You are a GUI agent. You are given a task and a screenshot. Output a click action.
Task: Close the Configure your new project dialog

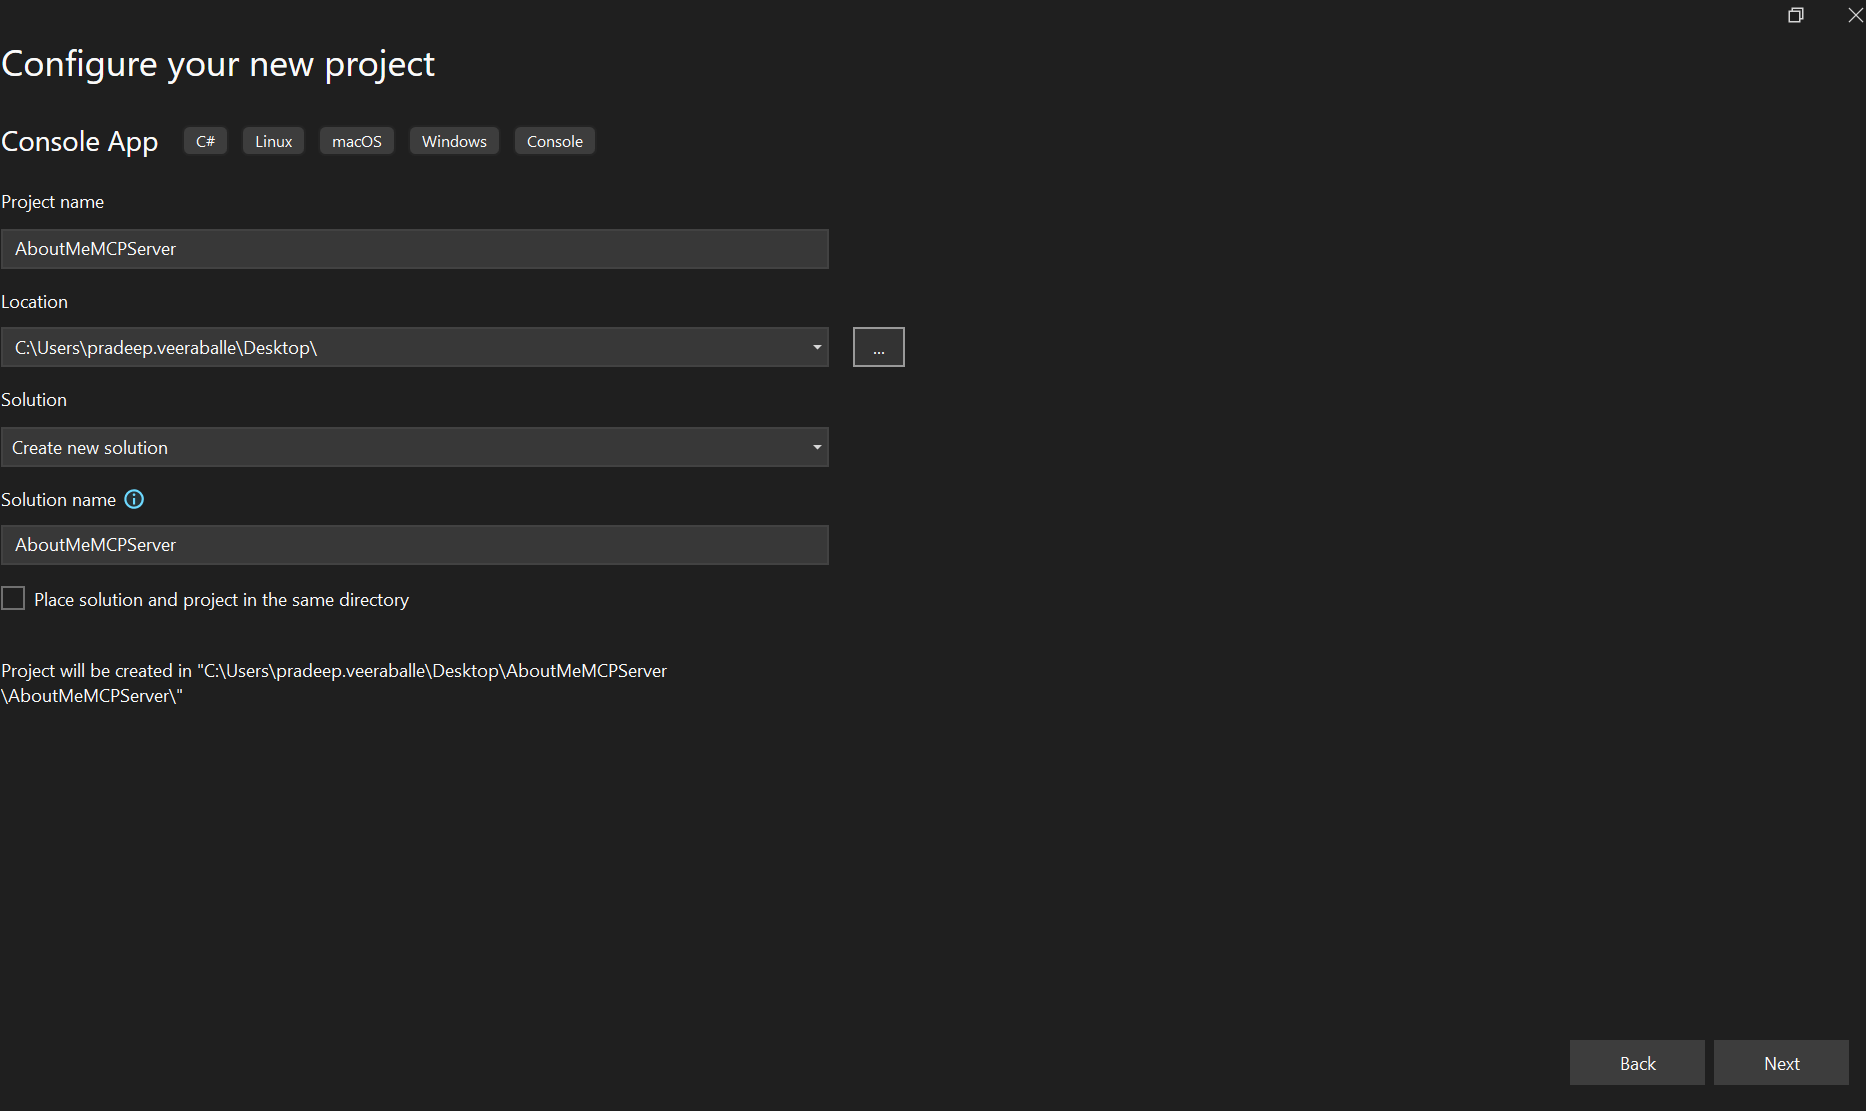[x=1855, y=15]
